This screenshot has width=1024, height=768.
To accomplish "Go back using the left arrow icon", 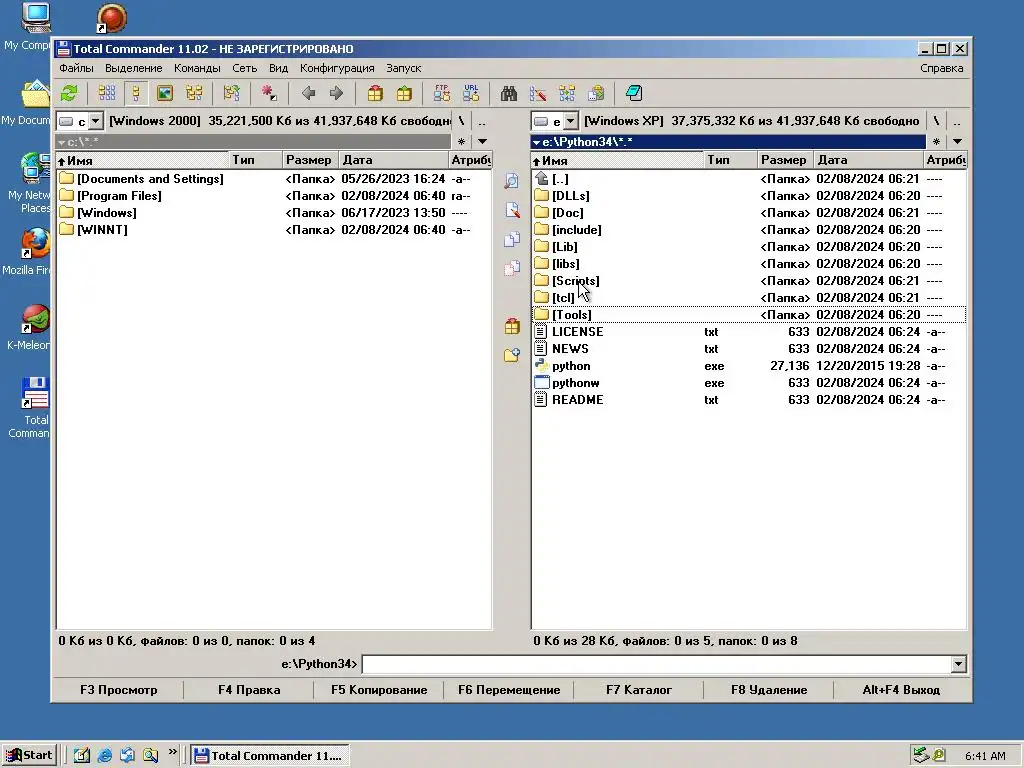I will [308, 93].
